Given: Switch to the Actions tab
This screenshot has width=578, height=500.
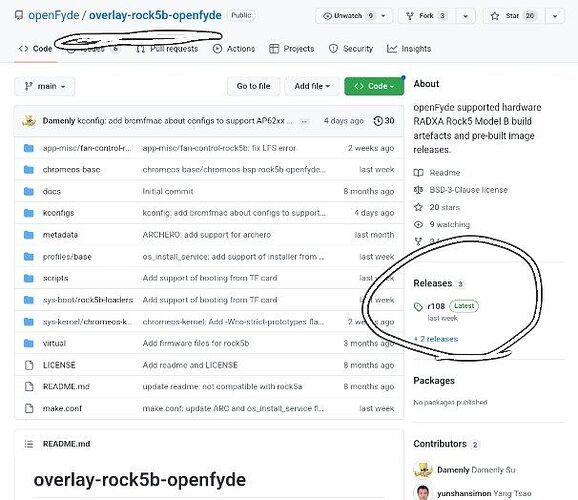Looking at the screenshot, I should coord(234,49).
